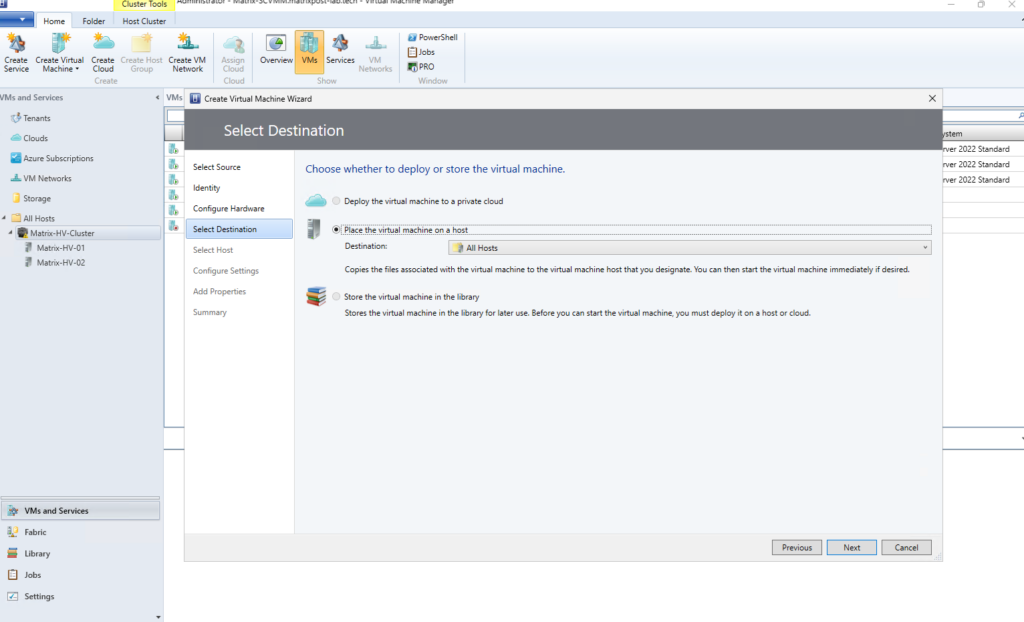Viewport: 1024px width, 622px height.
Task: Open the PowerShell window button
Action: click(x=432, y=37)
